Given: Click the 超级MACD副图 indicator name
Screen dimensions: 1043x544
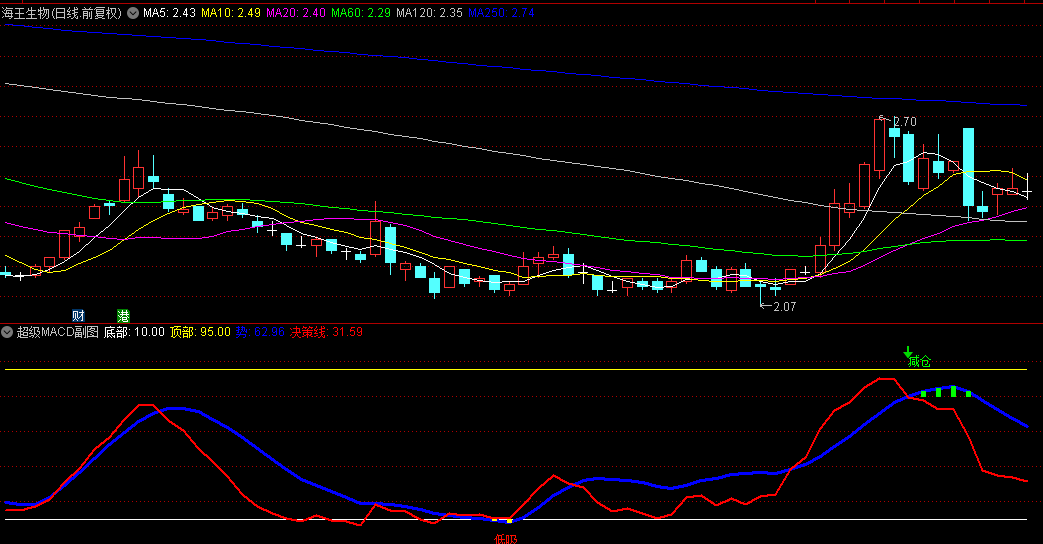Looking at the screenshot, I should (57, 332).
